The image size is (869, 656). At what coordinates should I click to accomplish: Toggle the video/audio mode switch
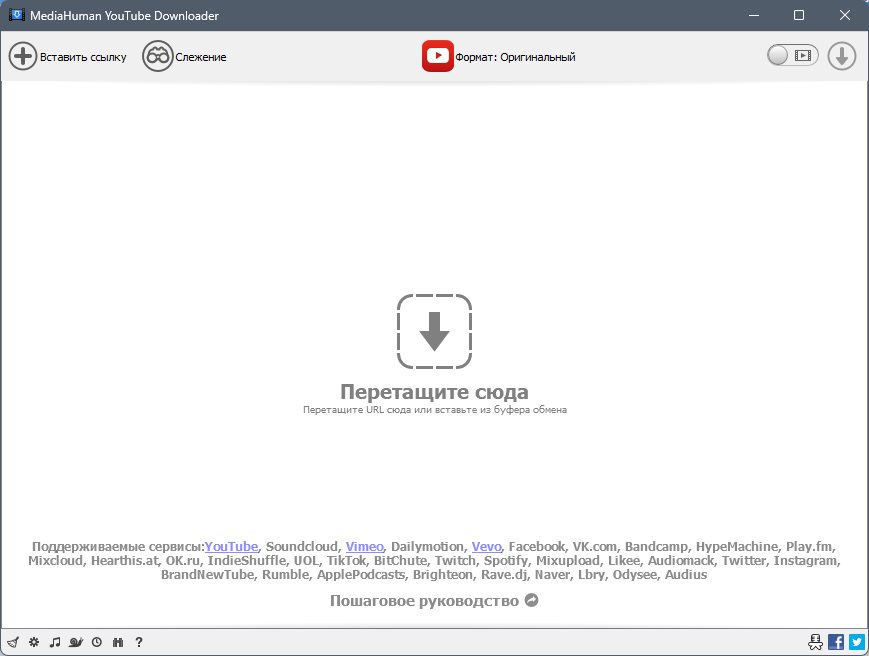(793, 55)
